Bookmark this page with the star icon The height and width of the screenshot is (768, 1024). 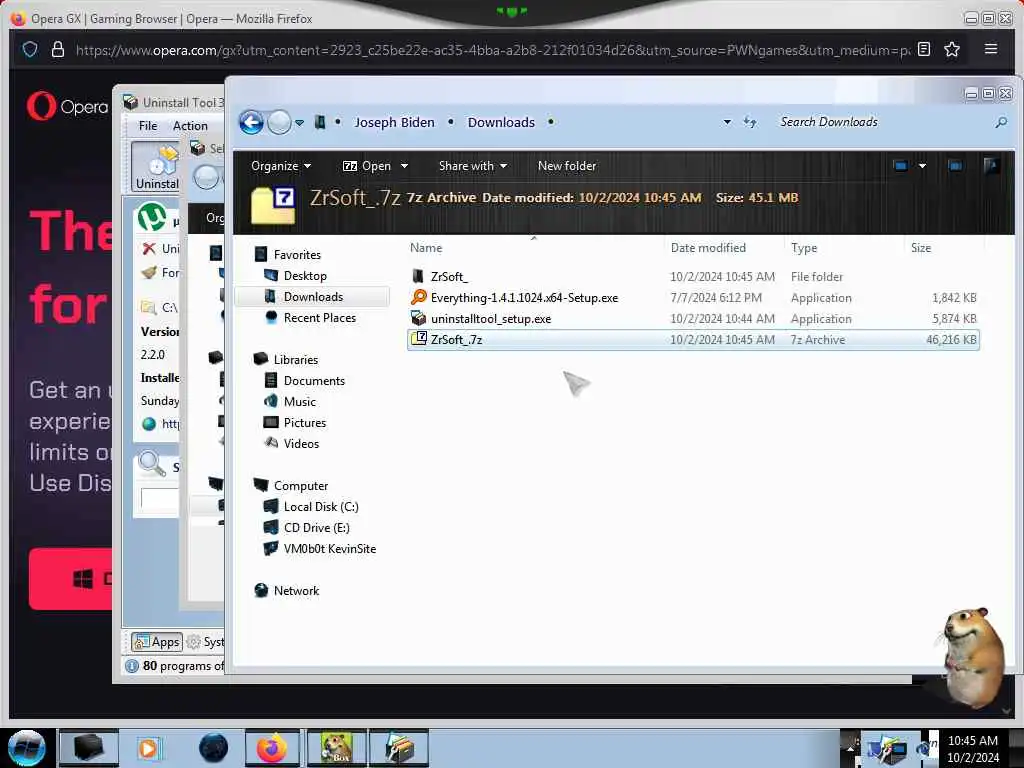point(952,50)
